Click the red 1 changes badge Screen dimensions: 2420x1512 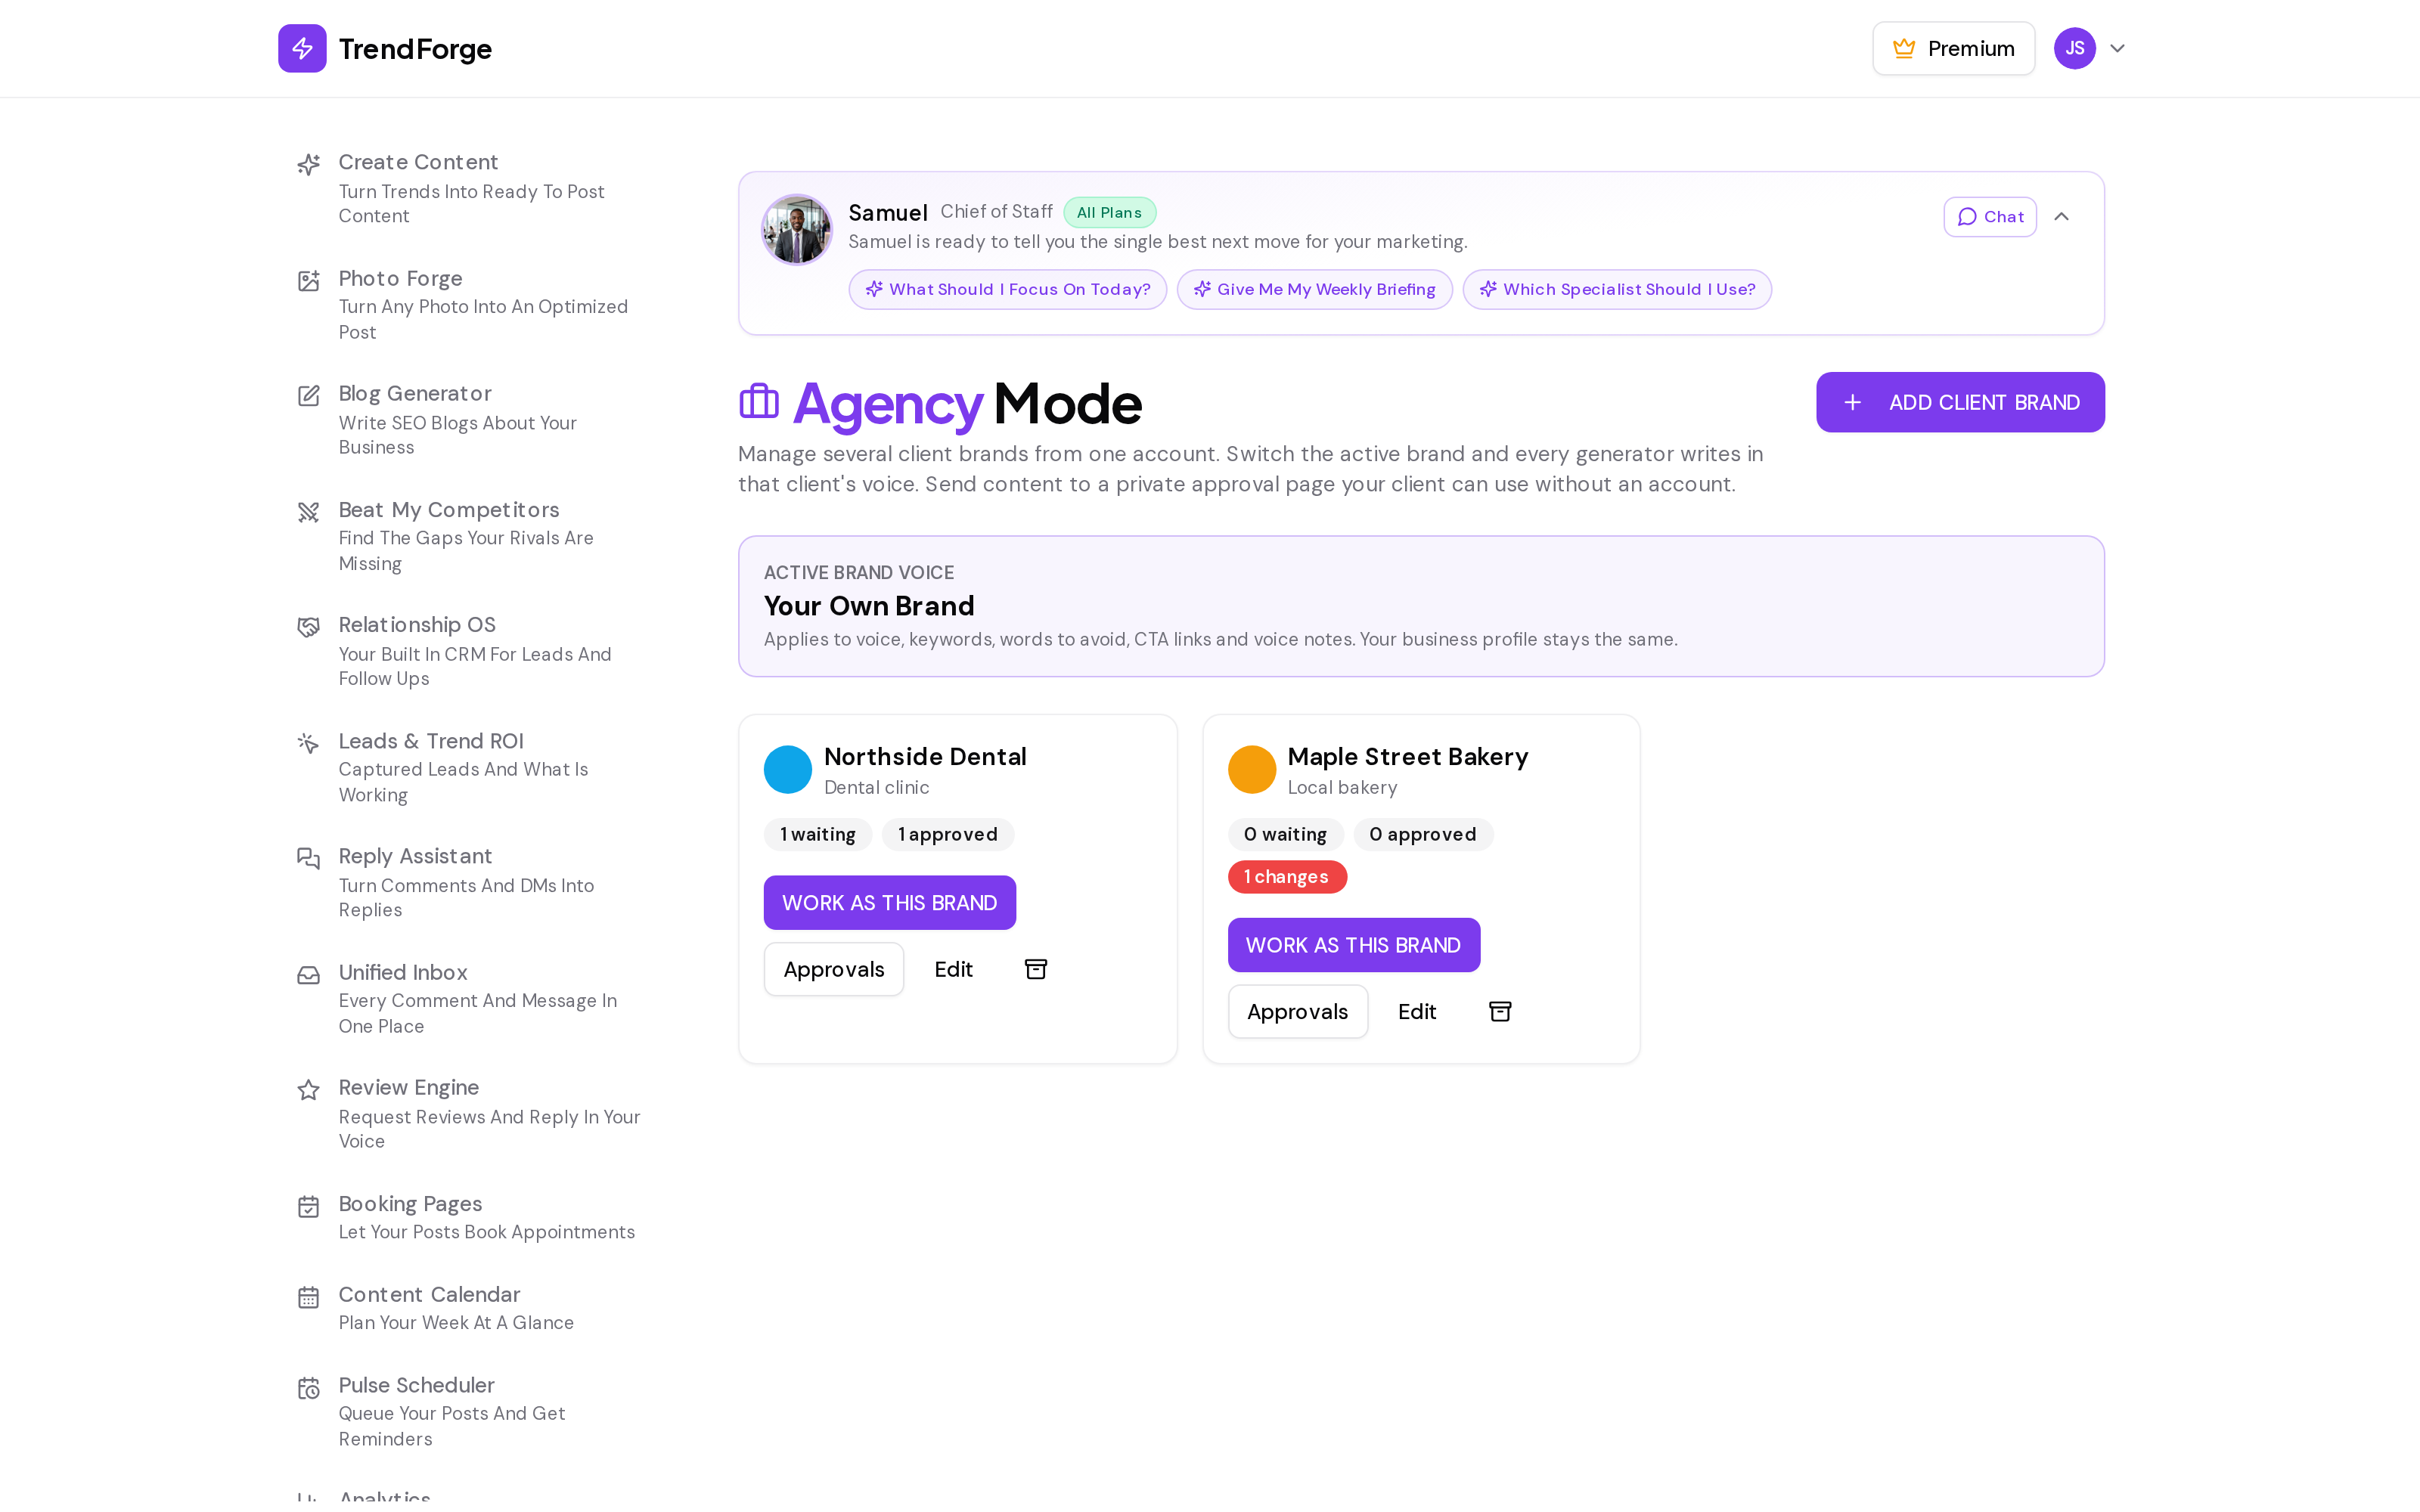(x=1287, y=877)
